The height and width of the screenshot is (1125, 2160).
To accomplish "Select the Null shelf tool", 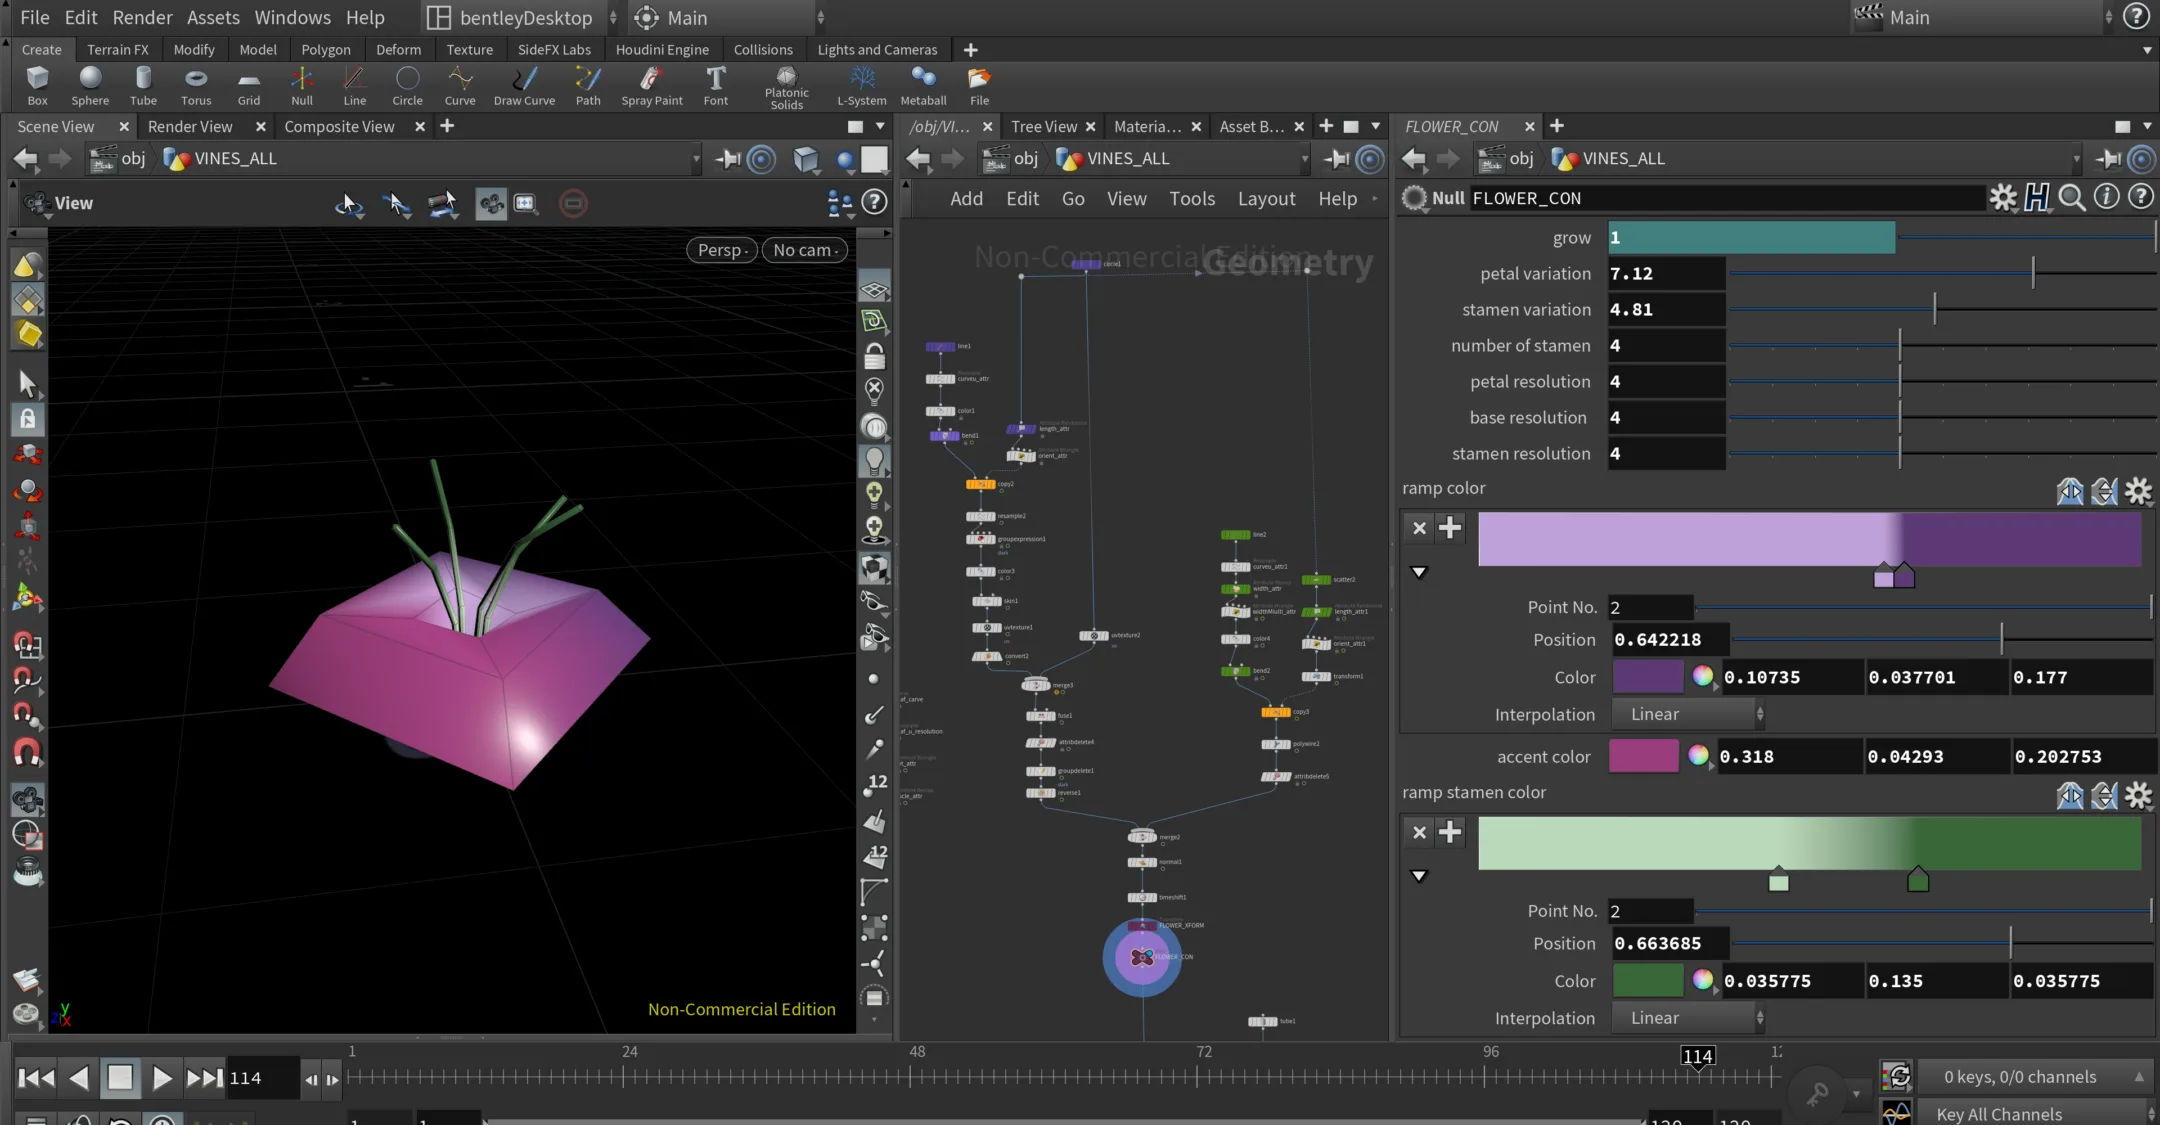I will click(x=302, y=85).
